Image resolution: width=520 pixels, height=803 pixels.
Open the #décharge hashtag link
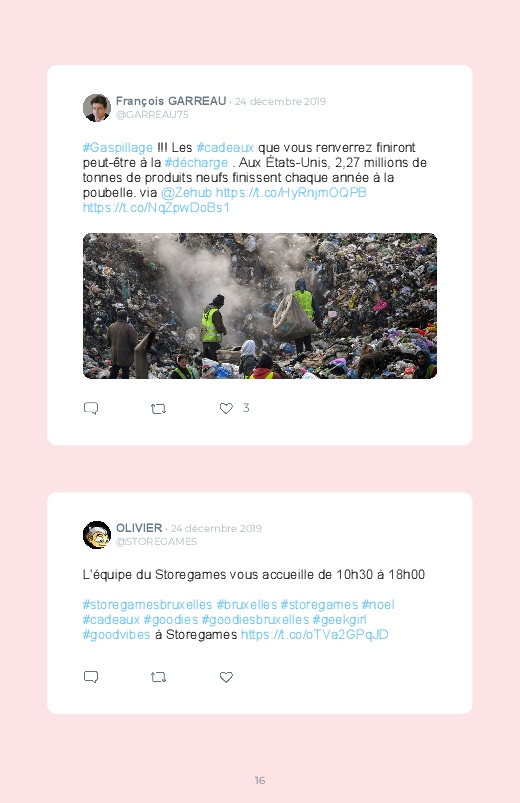196,163
